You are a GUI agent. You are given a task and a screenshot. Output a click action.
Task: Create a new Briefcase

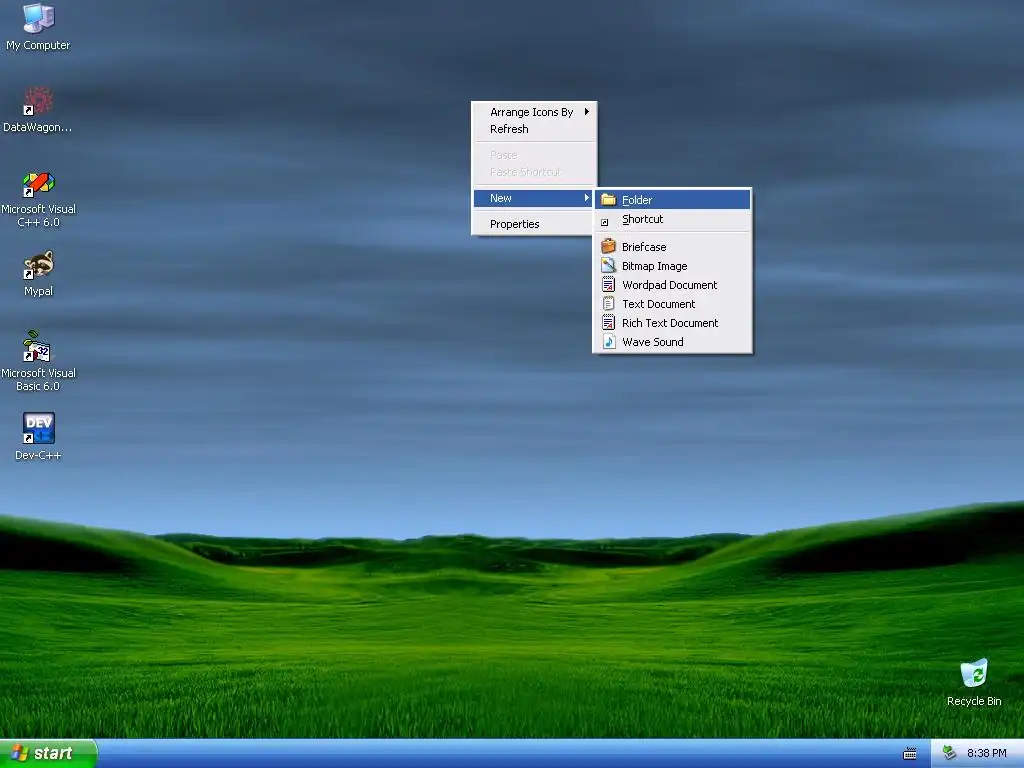pos(672,247)
